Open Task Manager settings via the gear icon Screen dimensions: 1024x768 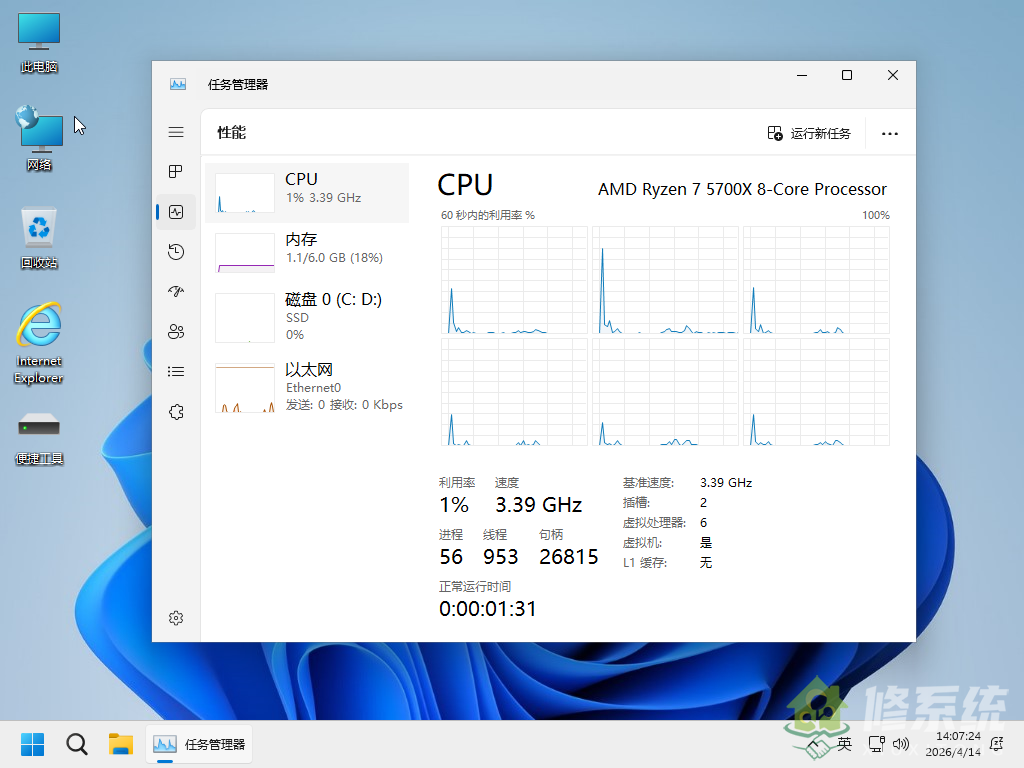coord(176,617)
